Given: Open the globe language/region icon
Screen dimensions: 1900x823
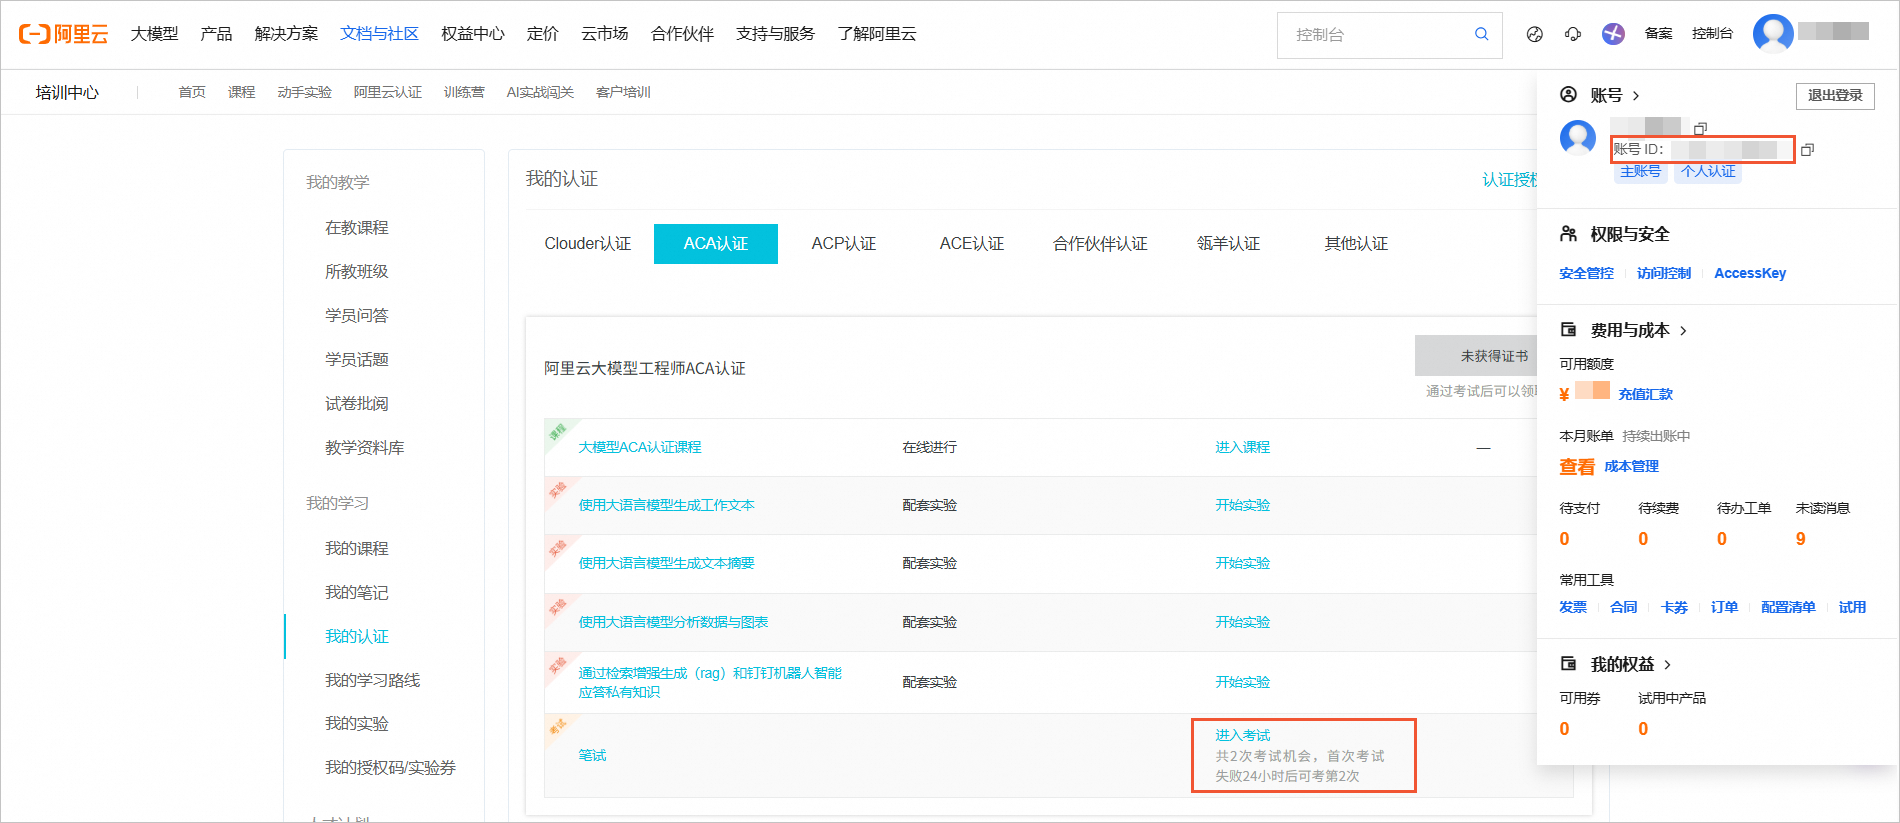Looking at the screenshot, I should tap(1535, 34).
